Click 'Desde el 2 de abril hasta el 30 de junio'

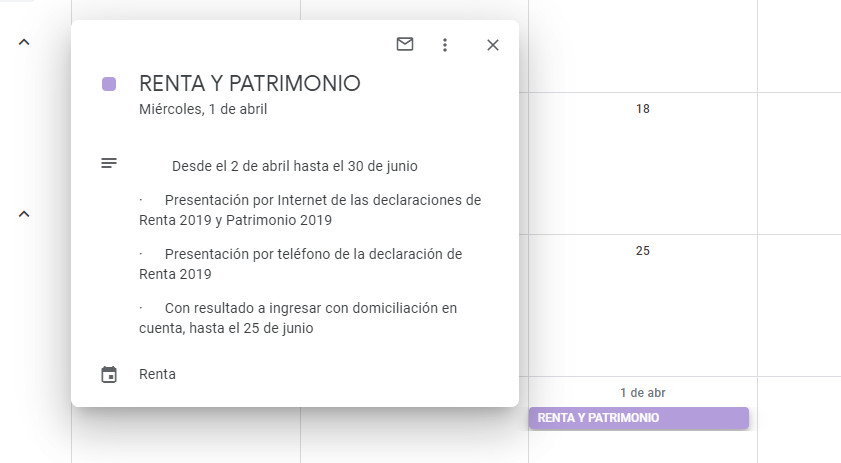point(294,166)
